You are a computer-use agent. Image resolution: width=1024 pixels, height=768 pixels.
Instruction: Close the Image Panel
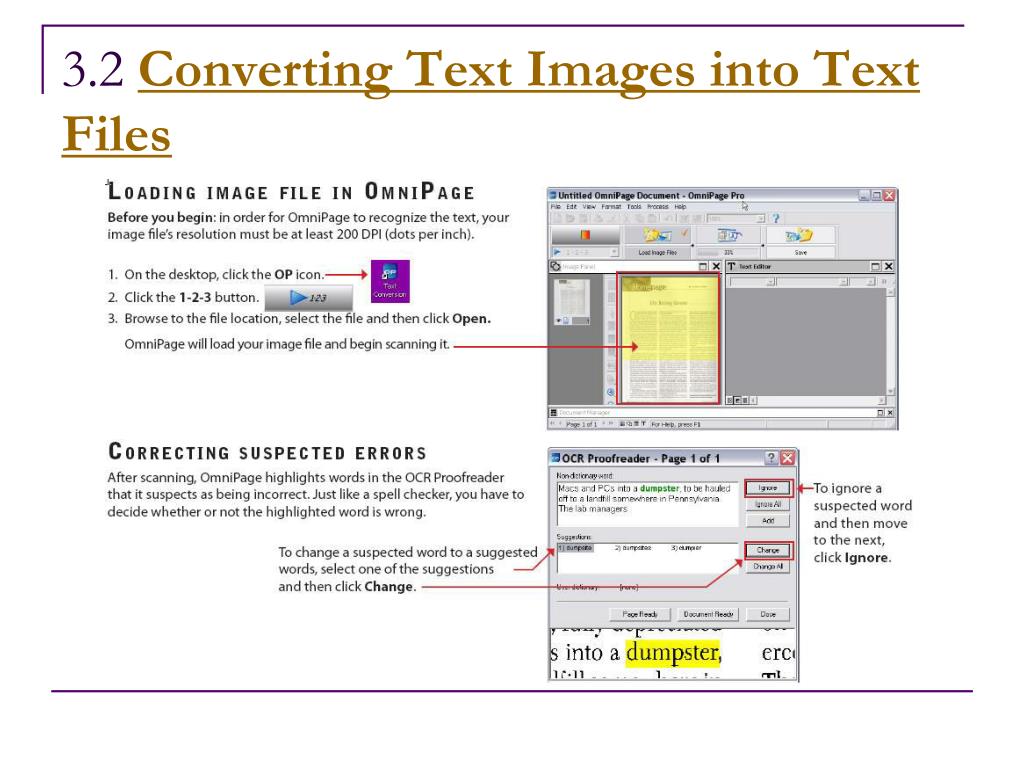(716, 266)
